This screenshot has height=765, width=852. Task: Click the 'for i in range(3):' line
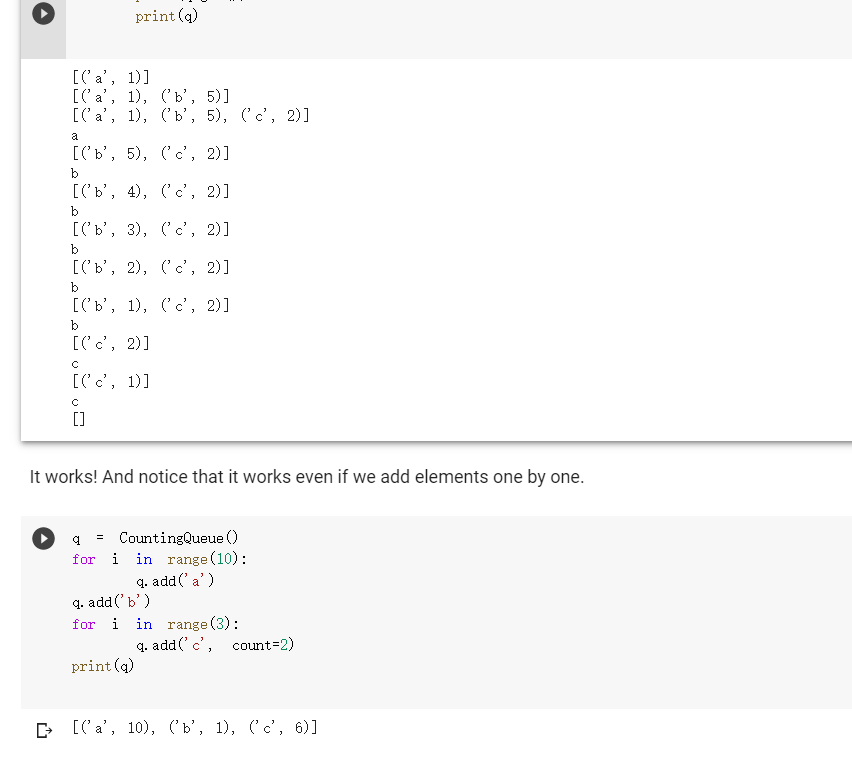(x=155, y=624)
